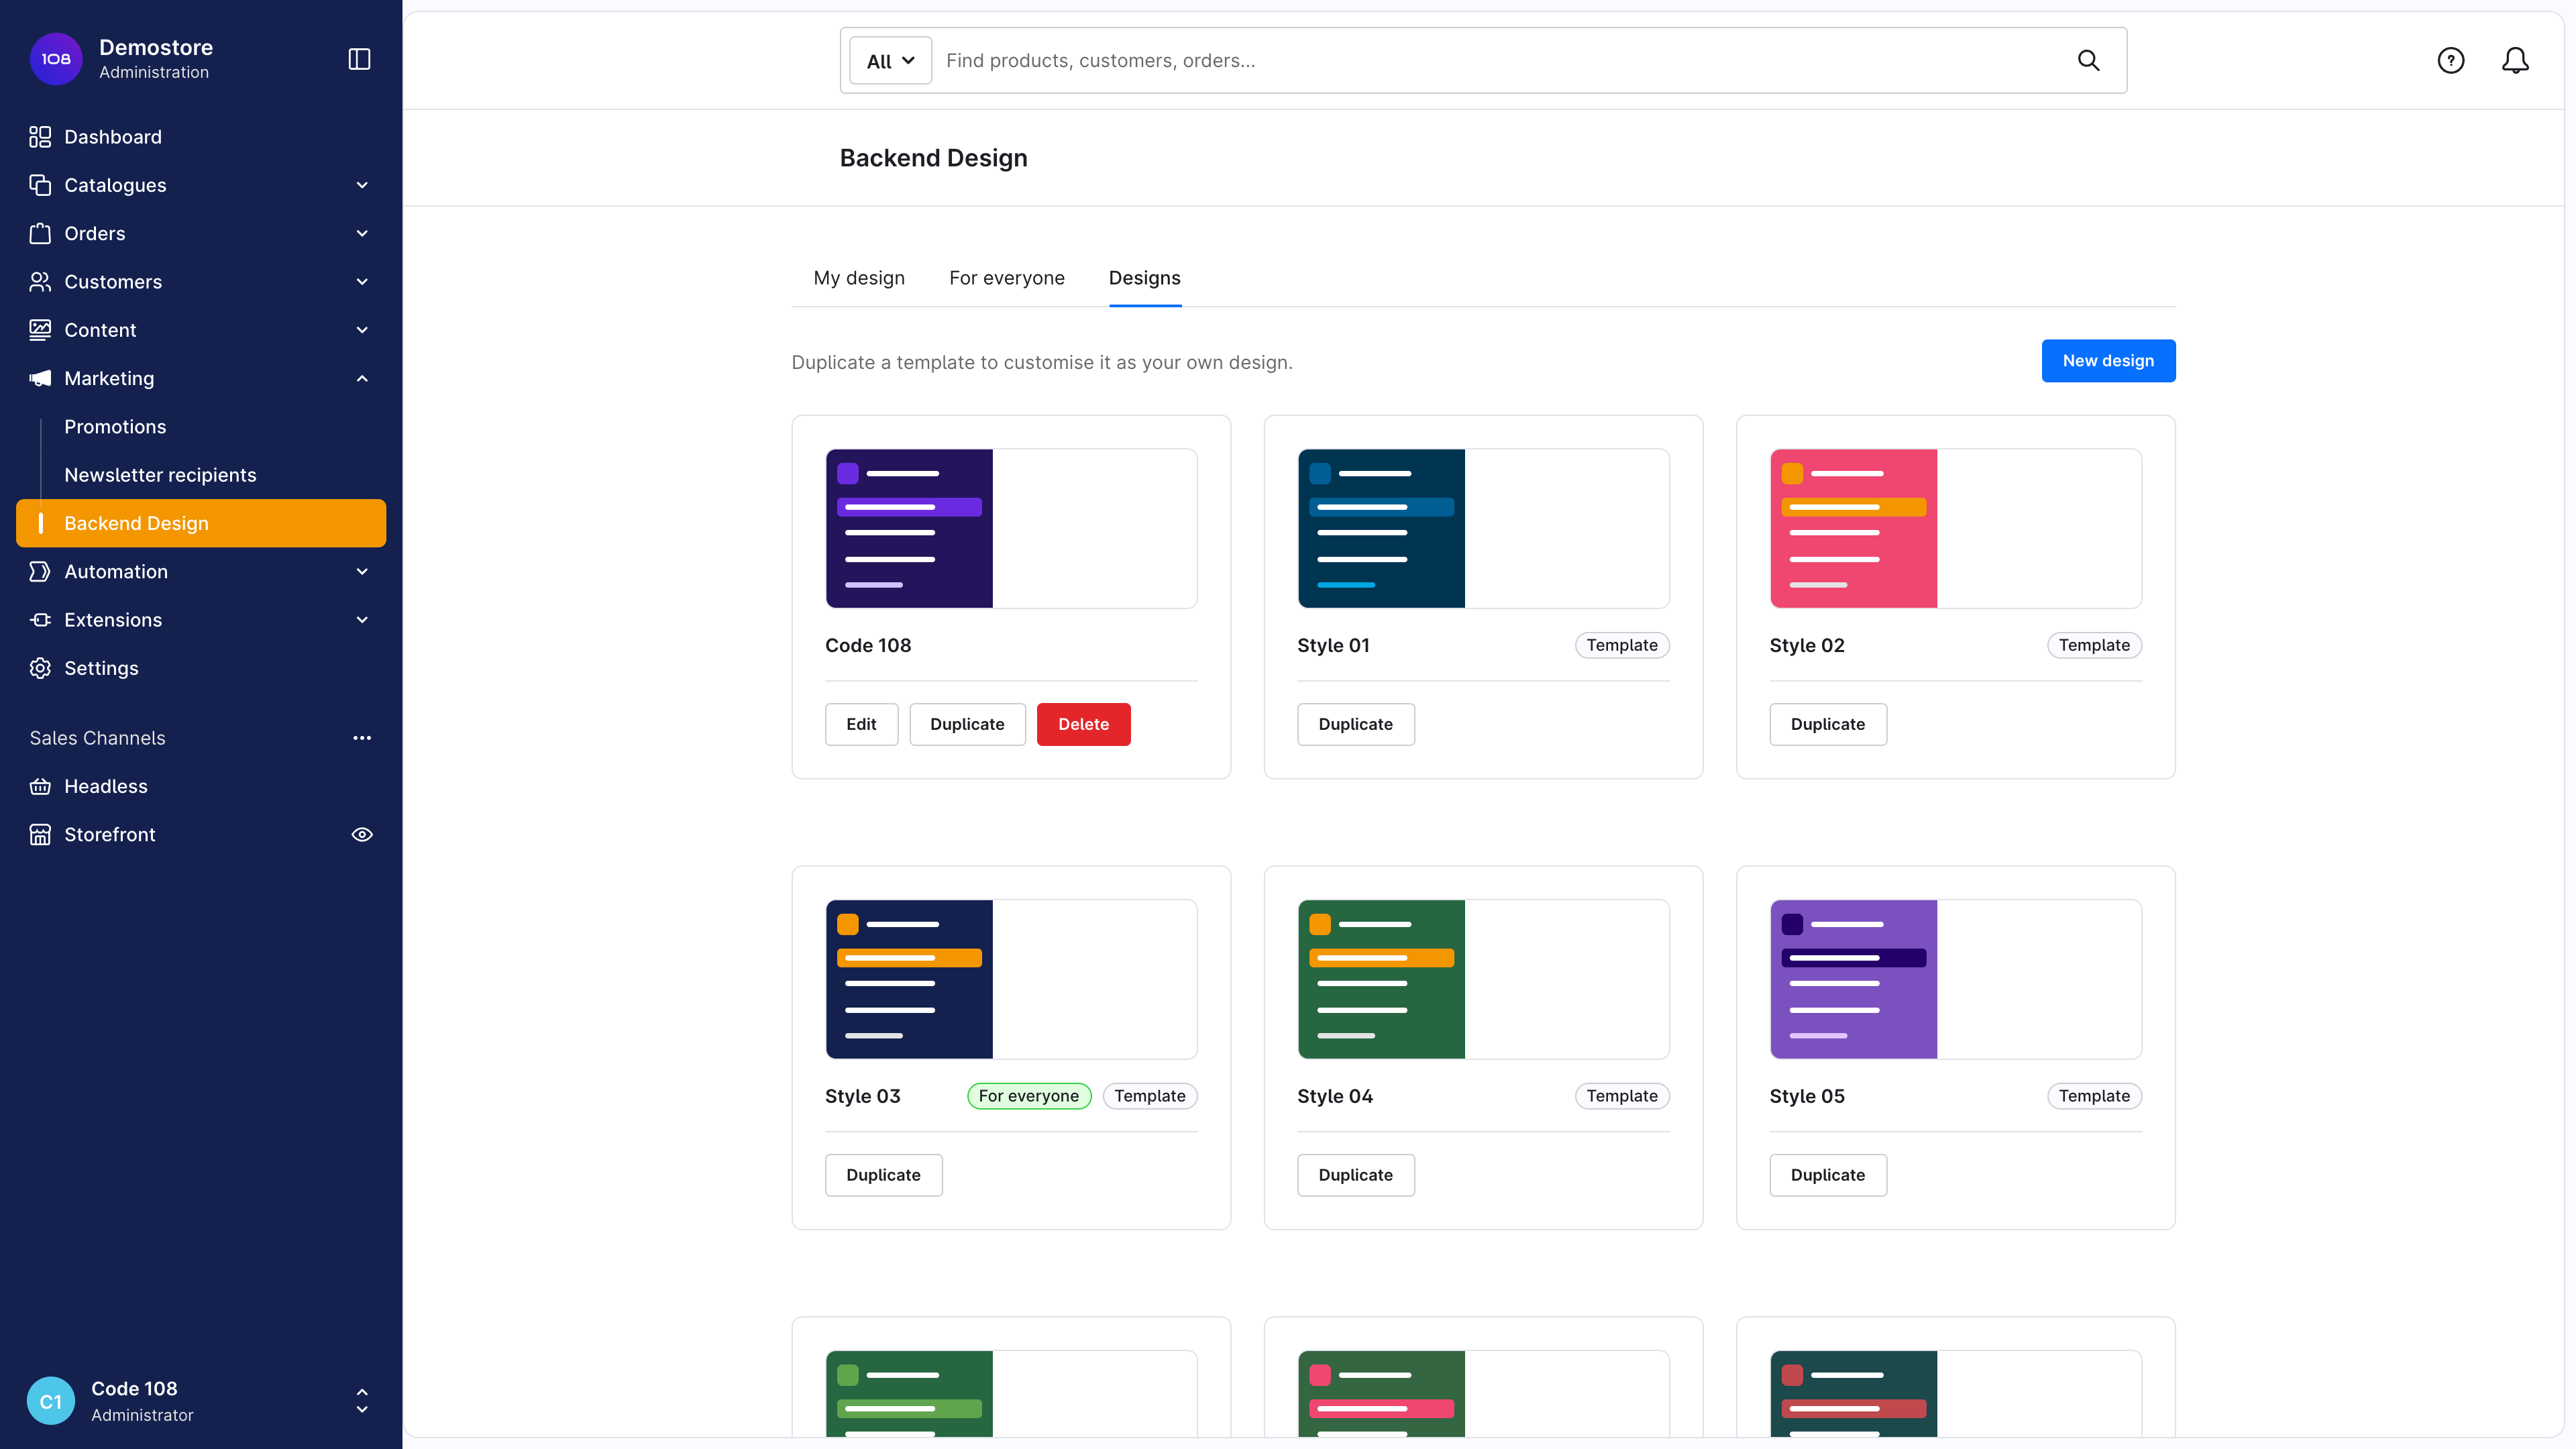Open the help question mark icon
Image resolution: width=2576 pixels, height=1449 pixels.
[x=2450, y=60]
